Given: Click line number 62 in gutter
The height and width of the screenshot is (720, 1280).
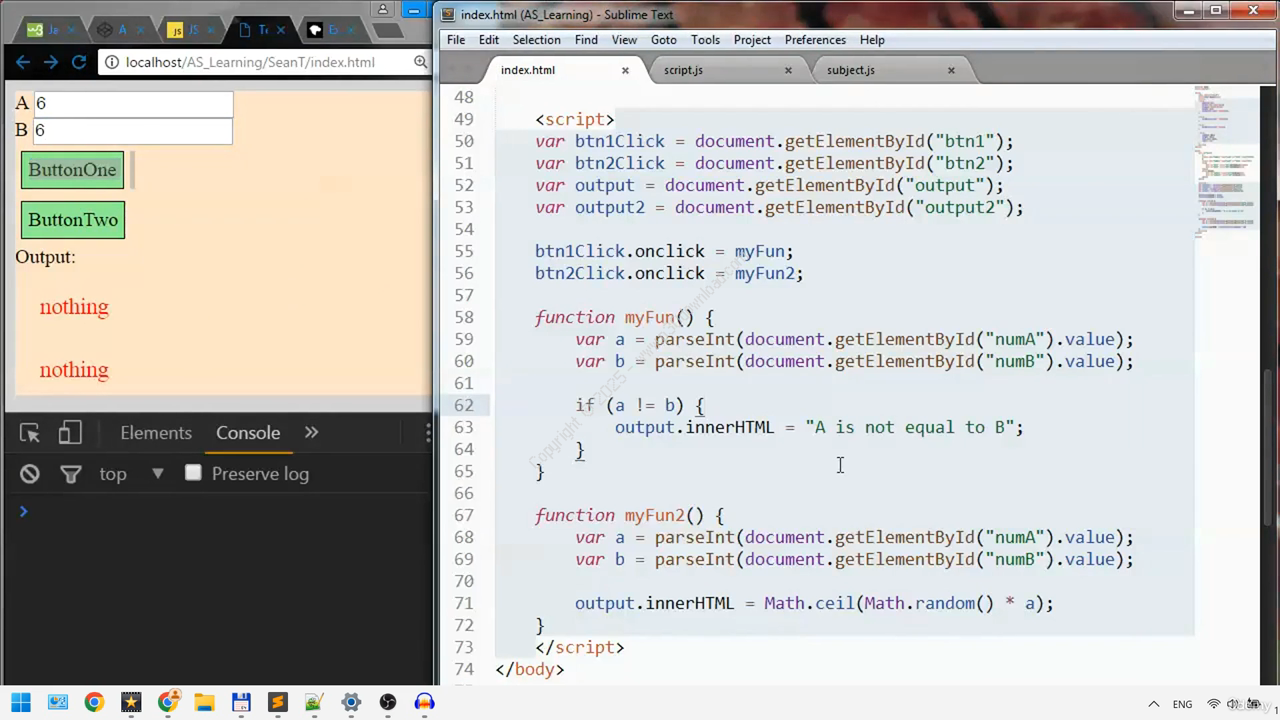Looking at the screenshot, I should [x=464, y=405].
